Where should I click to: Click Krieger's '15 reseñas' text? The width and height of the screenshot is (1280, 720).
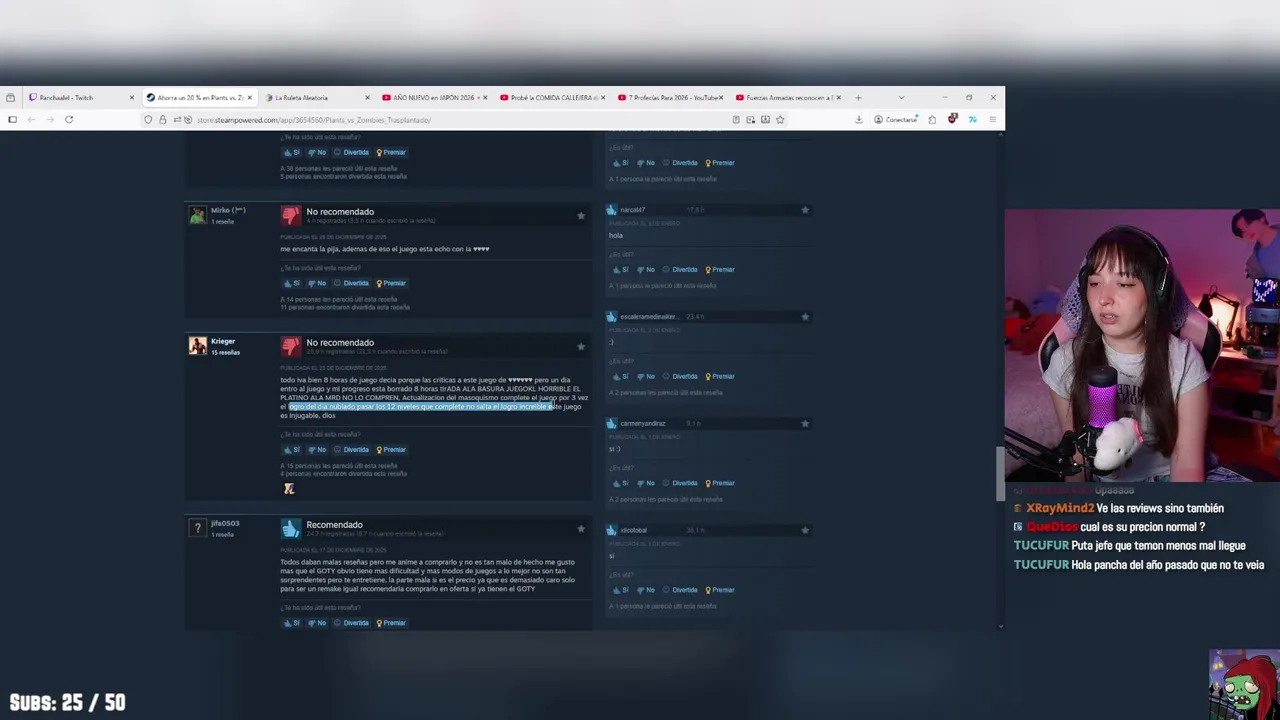click(225, 353)
